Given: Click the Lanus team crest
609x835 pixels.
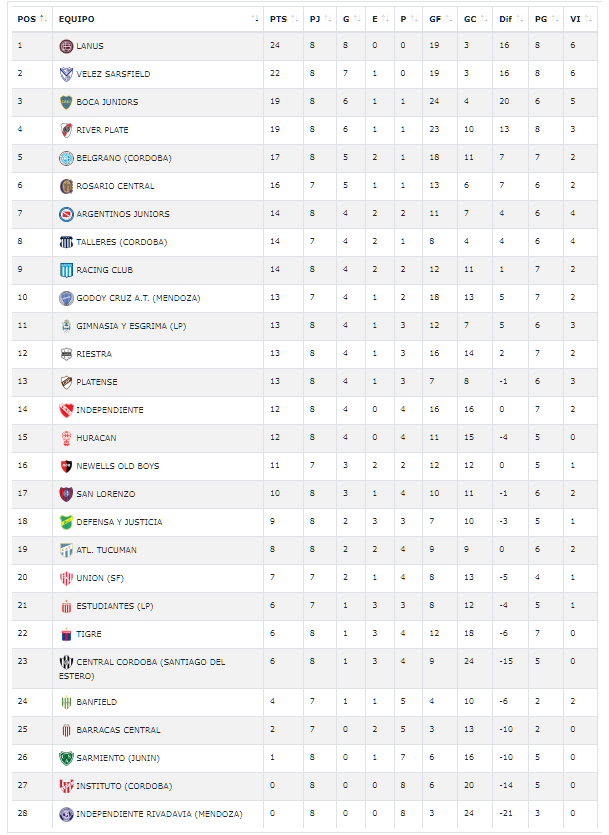Looking at the screenshot, I should [66, 46].
